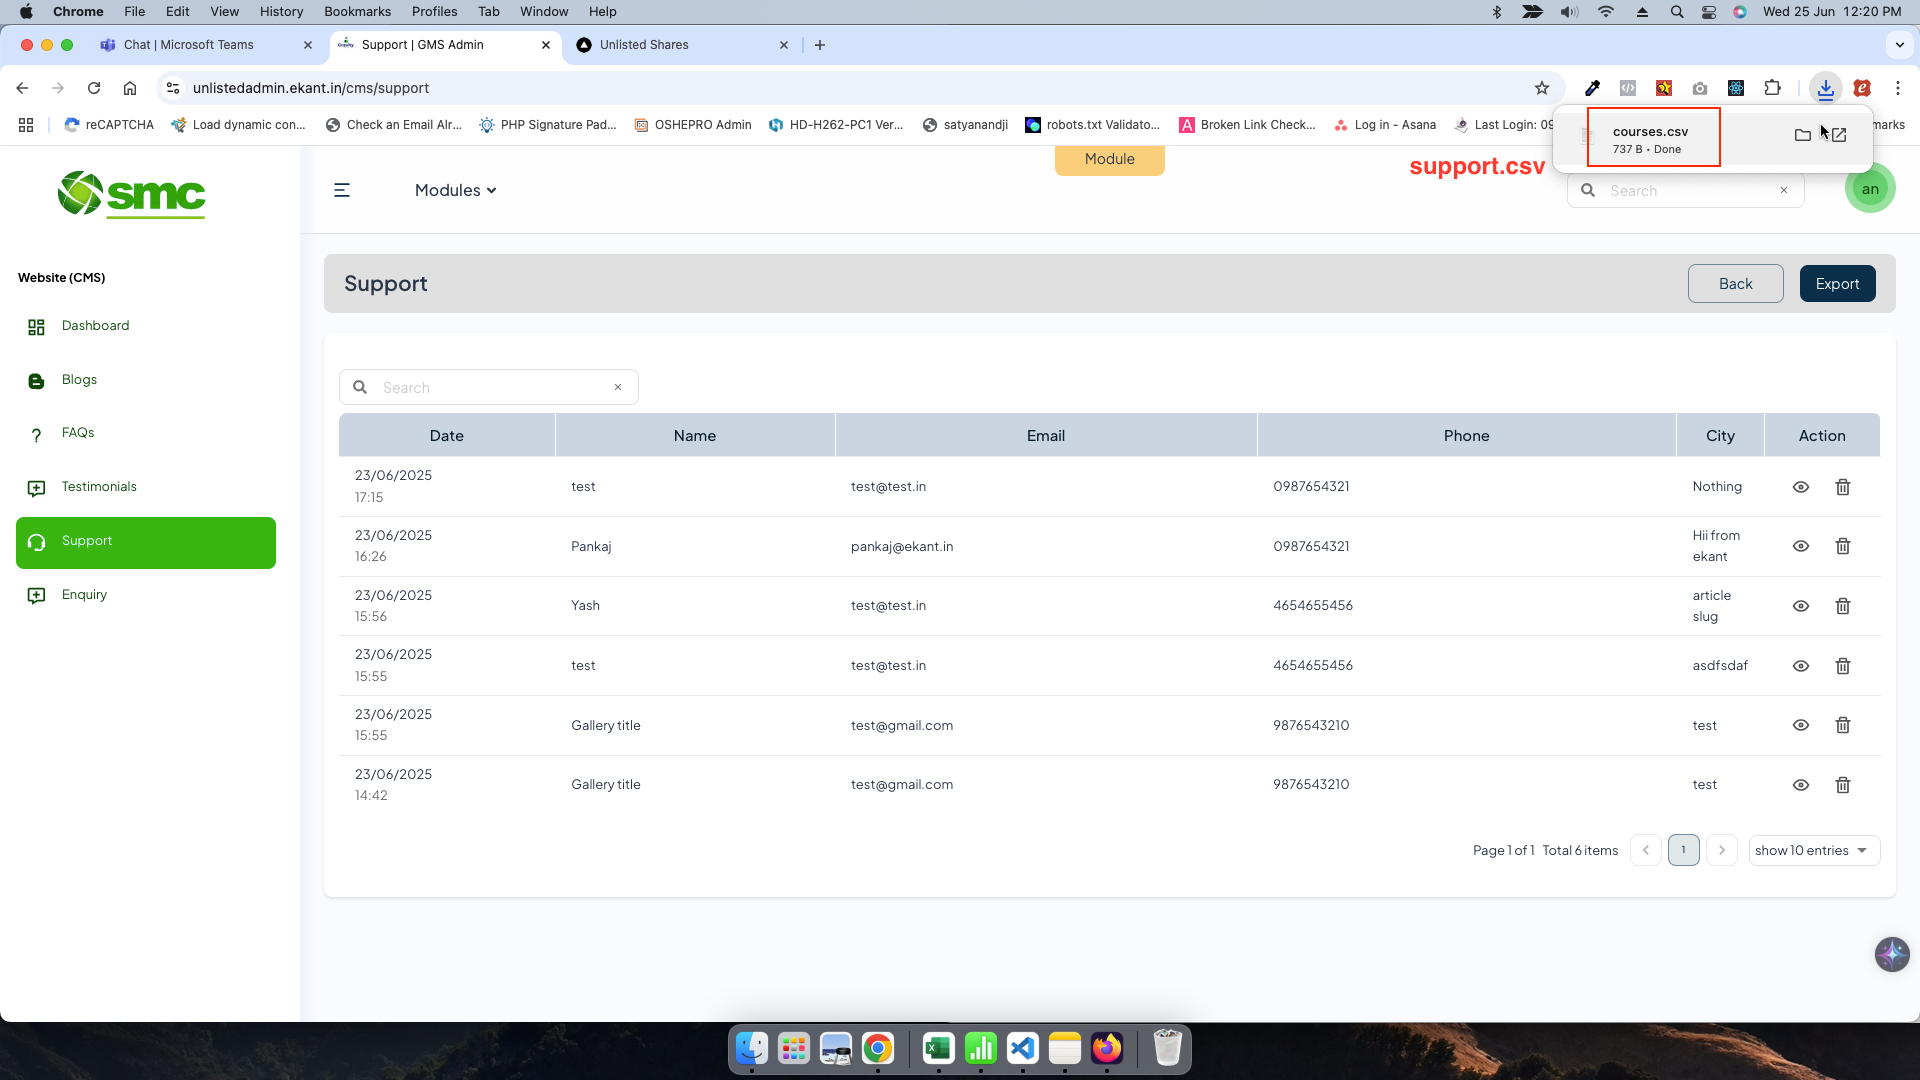The width and height of the screenshot is (1920, 1080).
Task: Bookmark this page with star icon
Action: point(1542,88)
